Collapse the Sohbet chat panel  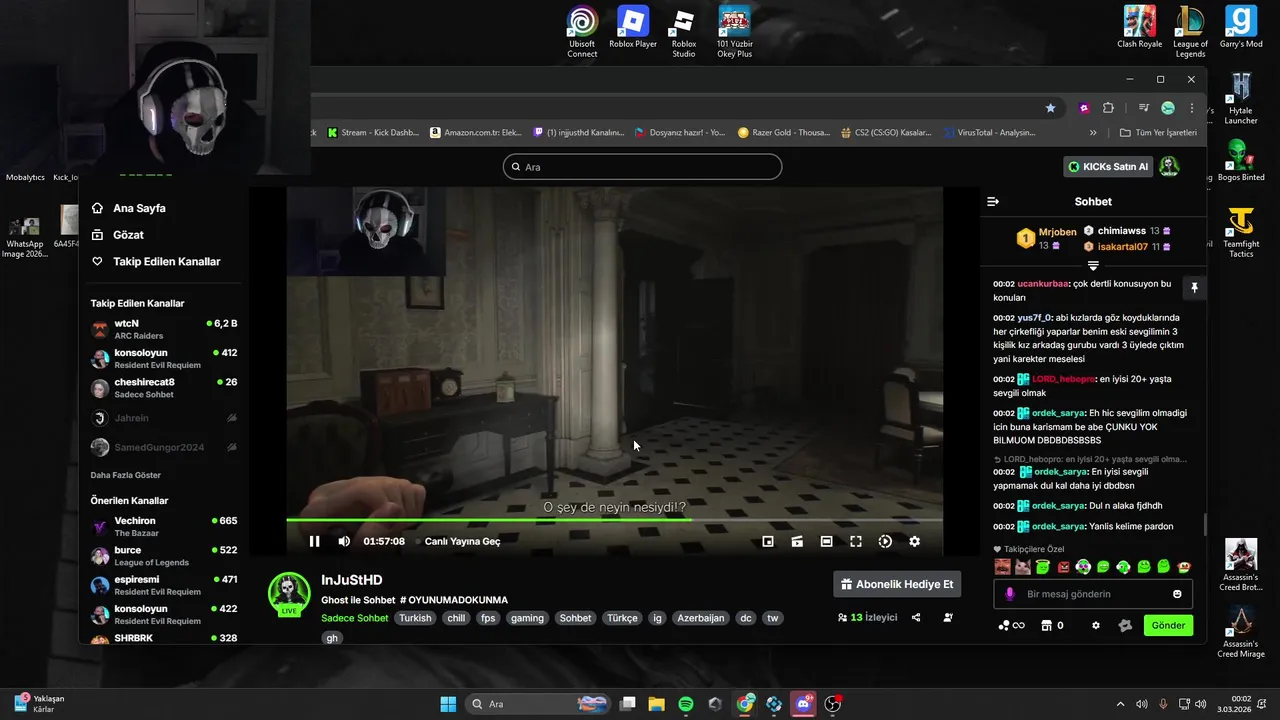click(x=993, y=201)
